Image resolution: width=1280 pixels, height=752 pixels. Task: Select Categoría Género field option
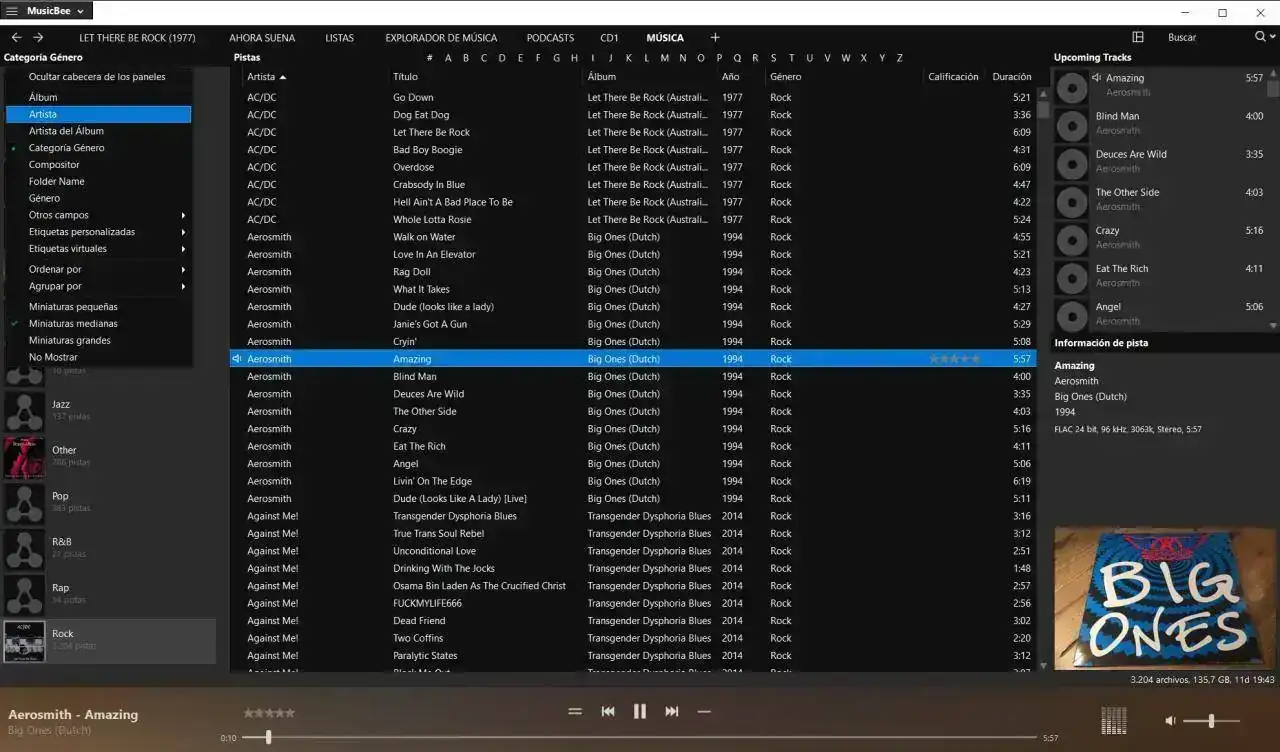click(66, 148)
